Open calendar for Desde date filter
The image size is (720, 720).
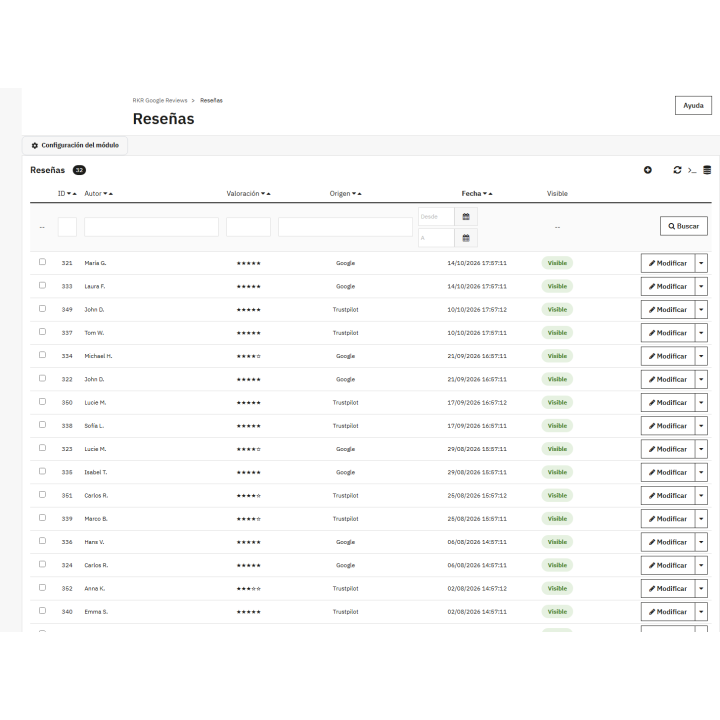pos(466,217)
